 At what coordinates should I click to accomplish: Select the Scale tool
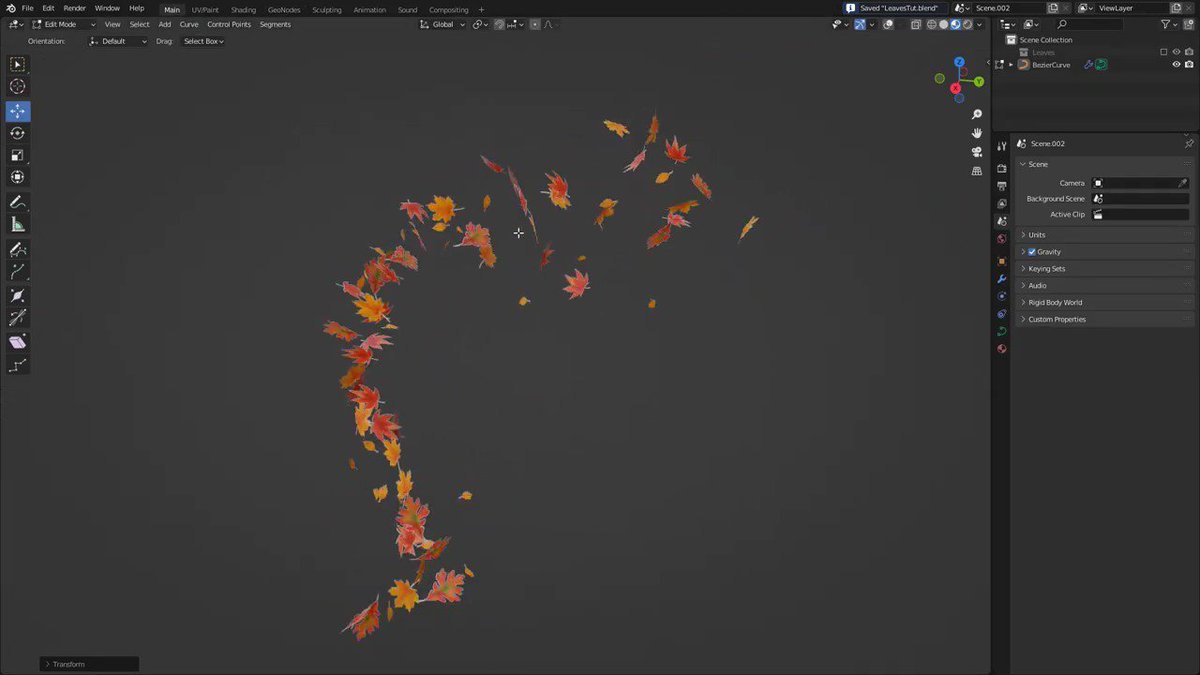(x=17, y=155)
